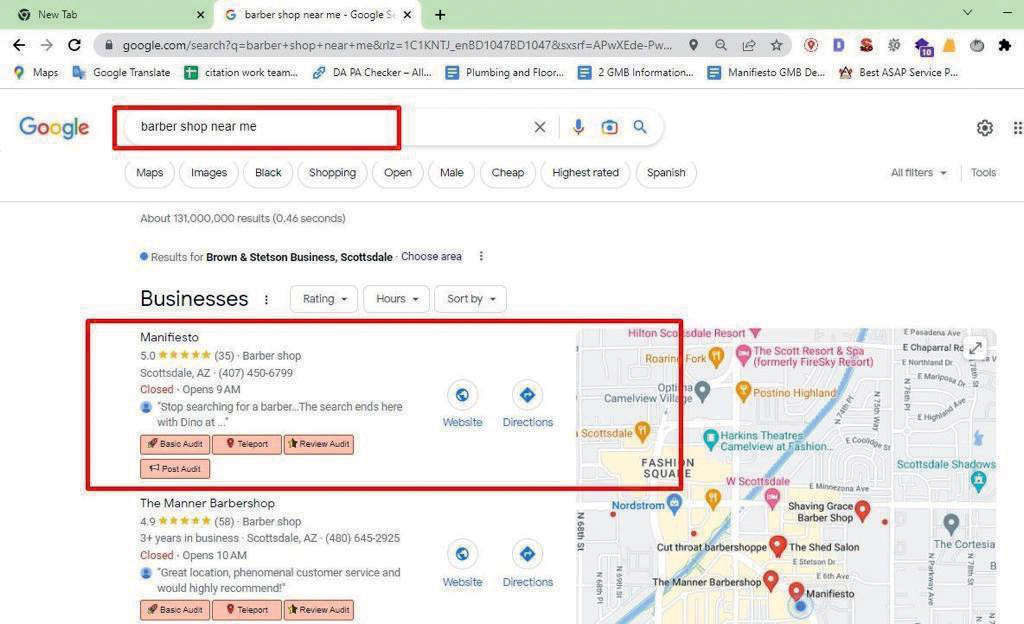Click Manifiesto Website globe icon

[x=462, y=395]
